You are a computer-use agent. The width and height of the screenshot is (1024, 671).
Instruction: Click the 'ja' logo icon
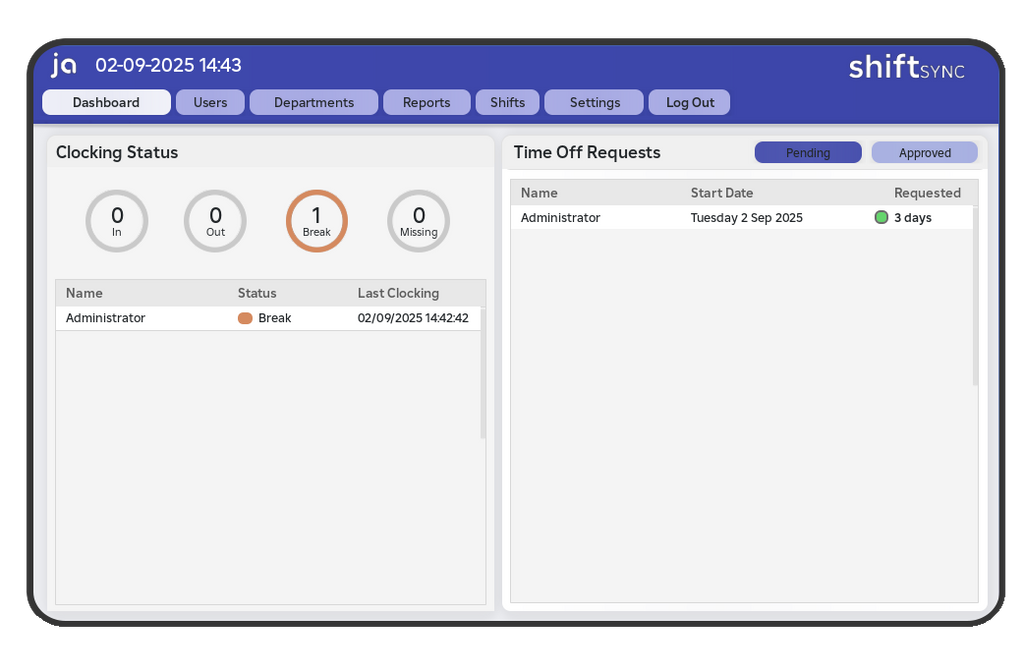click(x=64, y=66)
